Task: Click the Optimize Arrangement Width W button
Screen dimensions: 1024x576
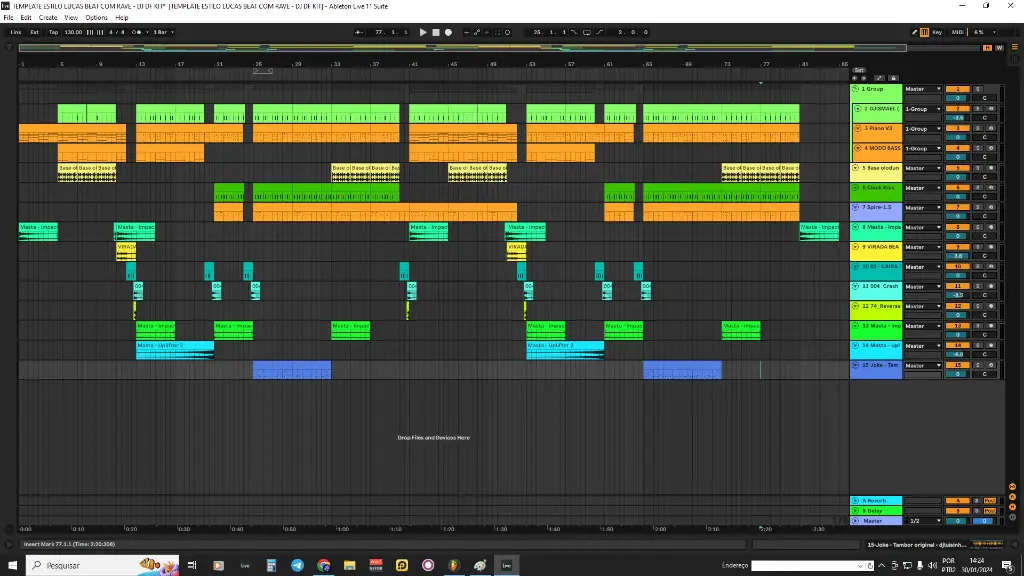Action: [999, 48]
